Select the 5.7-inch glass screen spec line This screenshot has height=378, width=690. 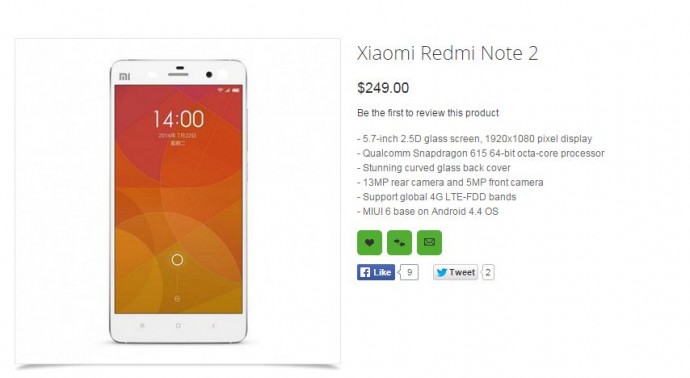474,139
